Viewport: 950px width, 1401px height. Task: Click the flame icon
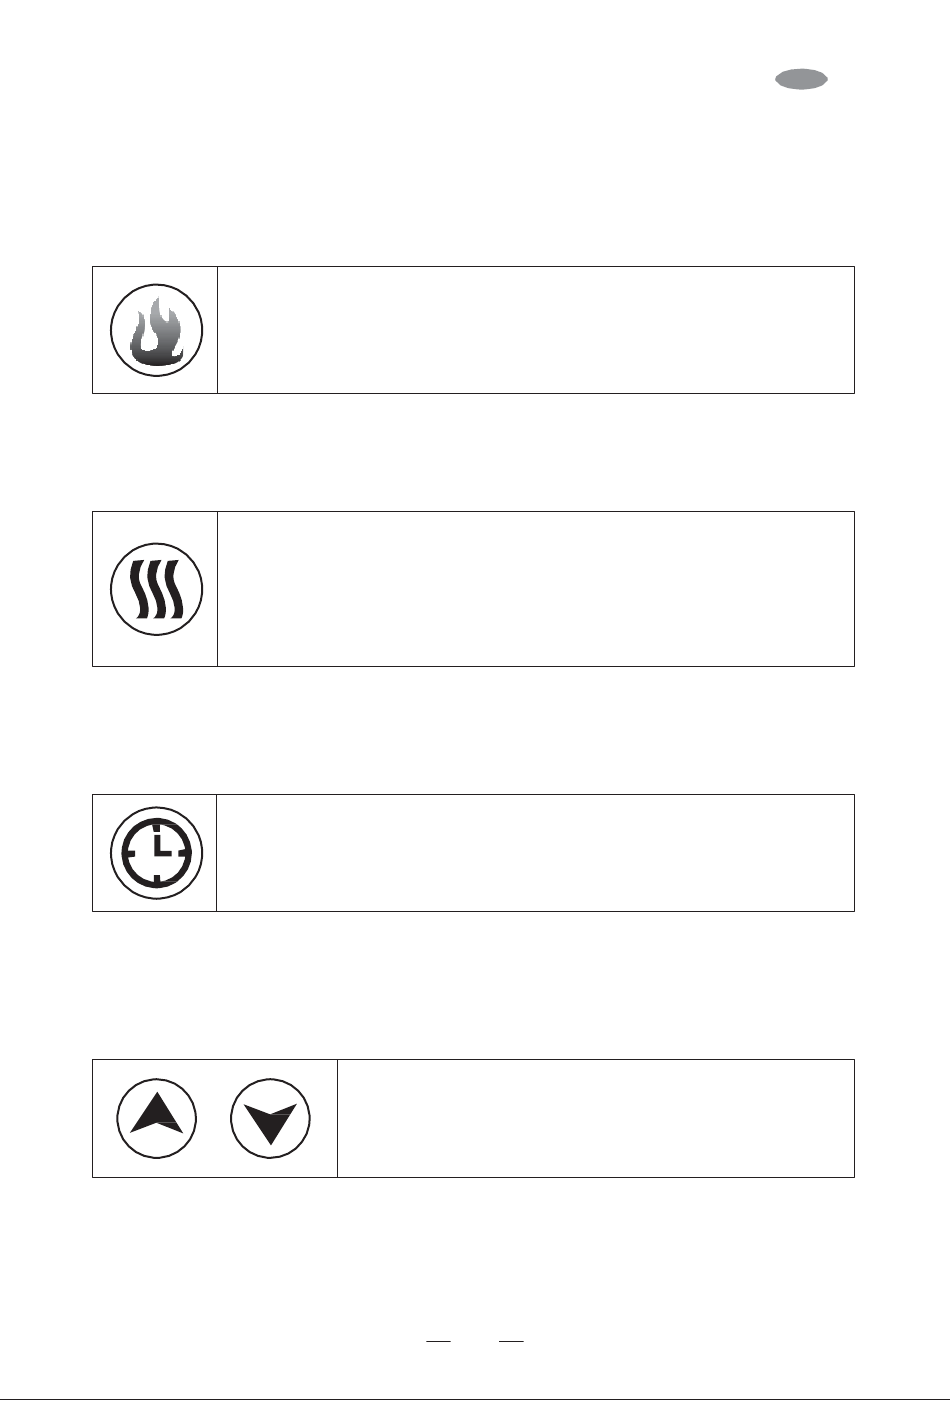(157, 331)
